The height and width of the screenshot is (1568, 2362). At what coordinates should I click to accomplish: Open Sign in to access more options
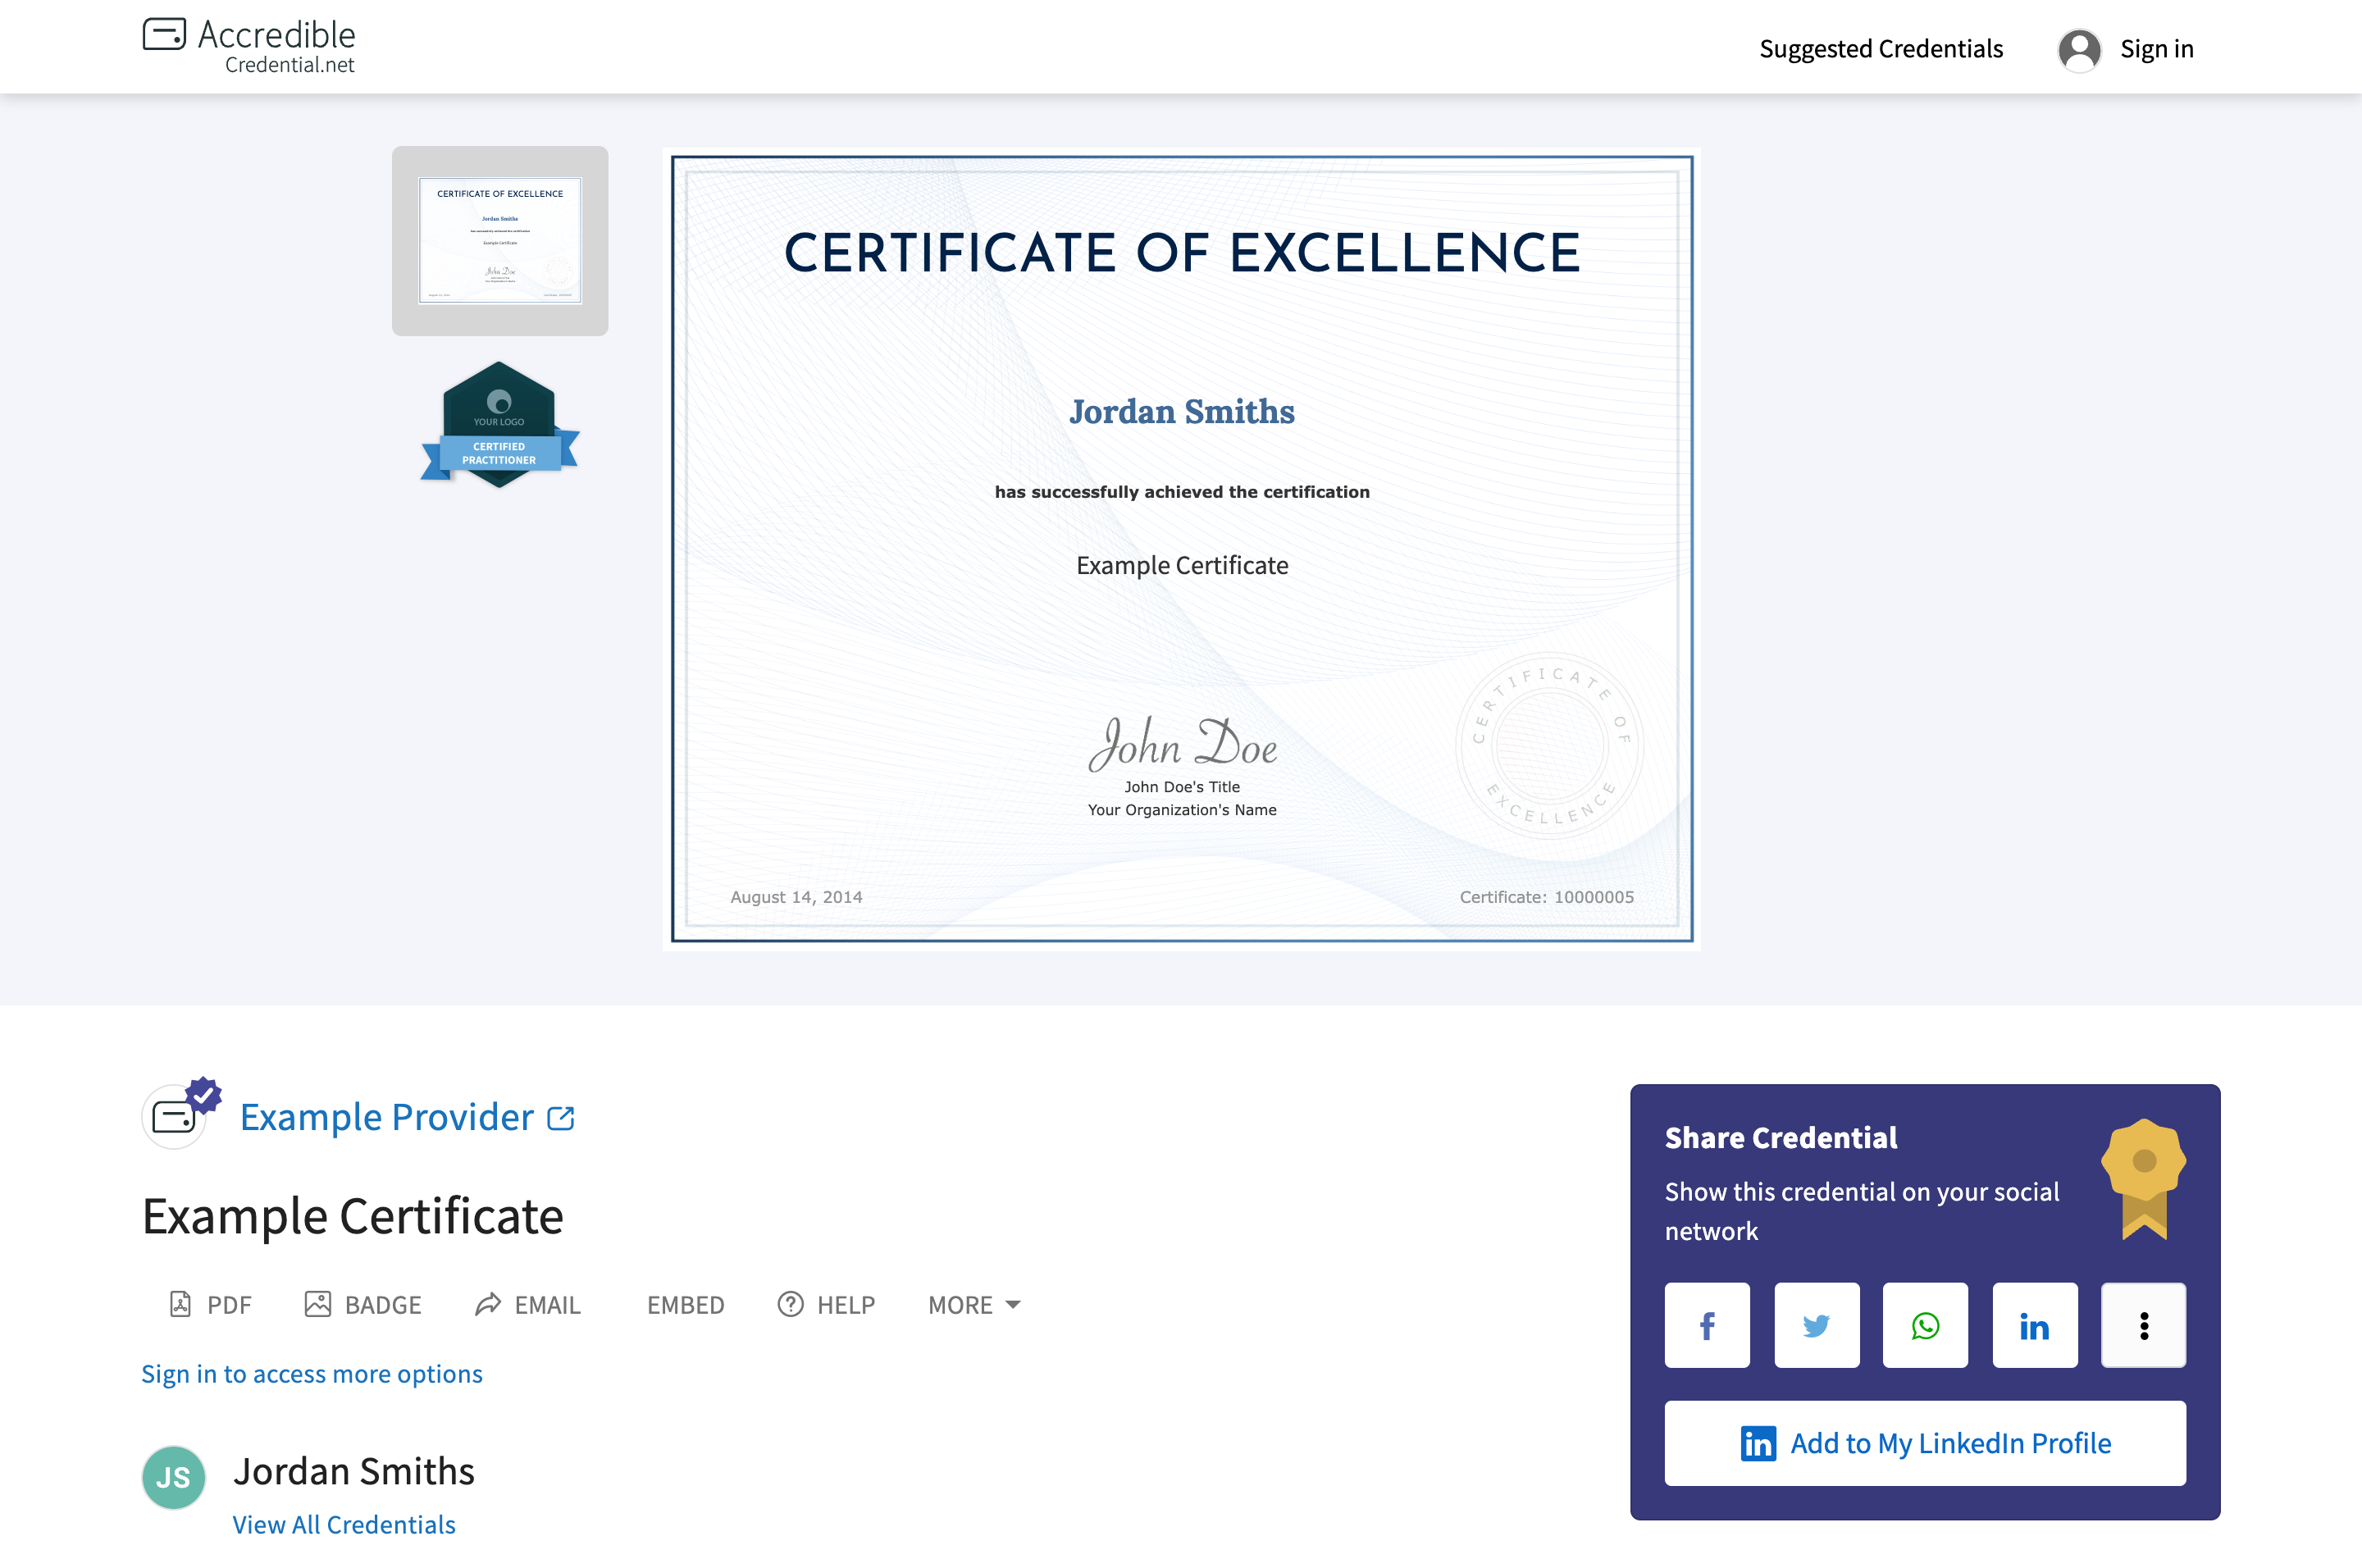click(311, 1374)
